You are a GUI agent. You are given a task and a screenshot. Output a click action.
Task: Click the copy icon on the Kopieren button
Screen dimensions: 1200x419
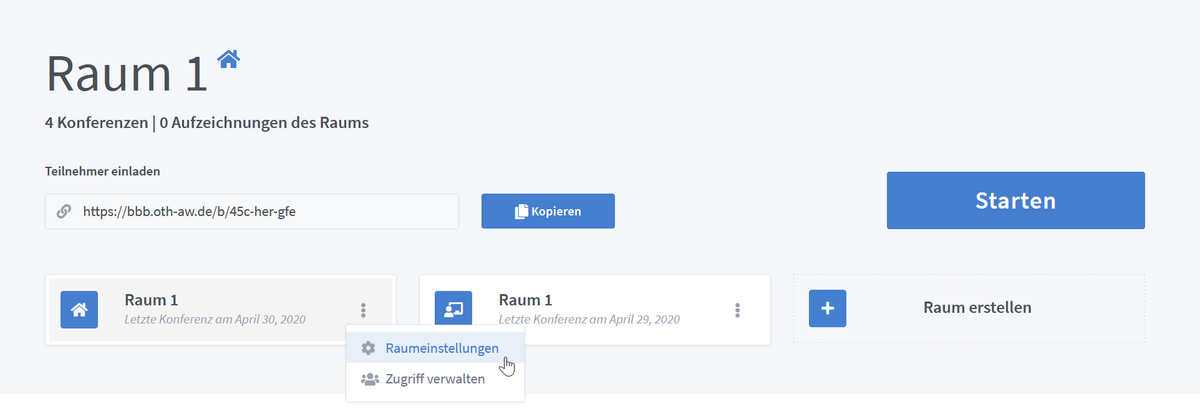pyautogui.click(x=521, y=212)
